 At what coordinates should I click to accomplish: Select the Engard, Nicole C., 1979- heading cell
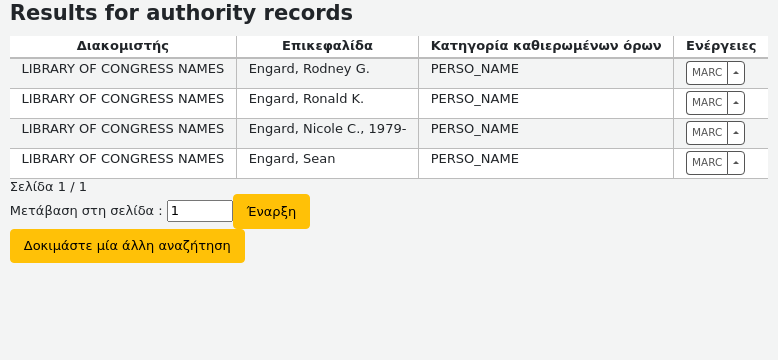(327, 133)
